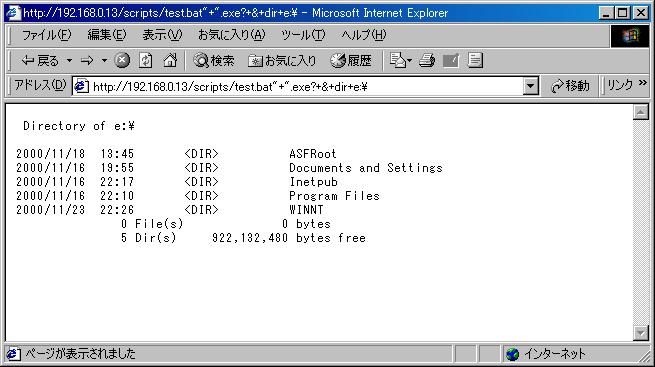This screenshot has width=655, height=367.
Task: Open the お気に入り favorites toolbar button
Action: coord(282,61)
